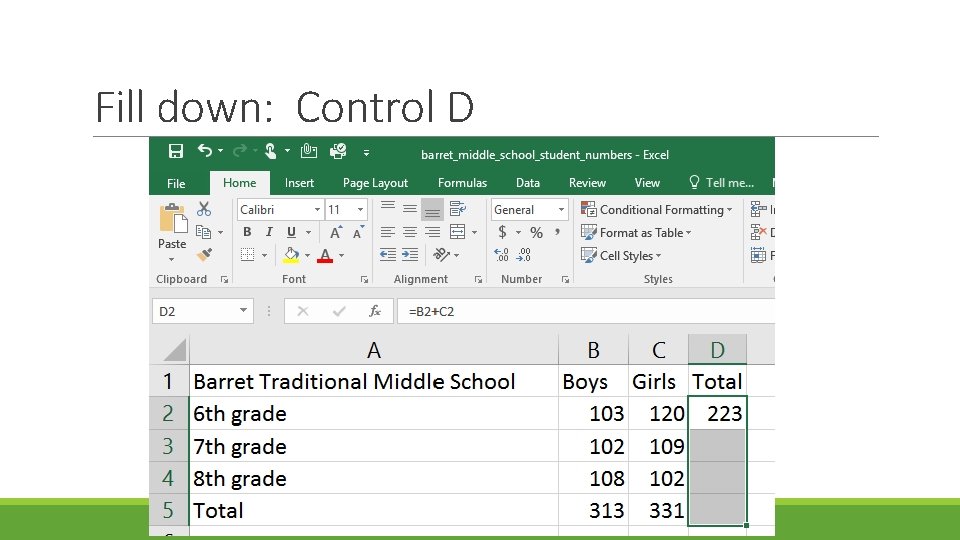Open the Page Layout tab
Screen dimensions: 960x540
coord(375,183)
